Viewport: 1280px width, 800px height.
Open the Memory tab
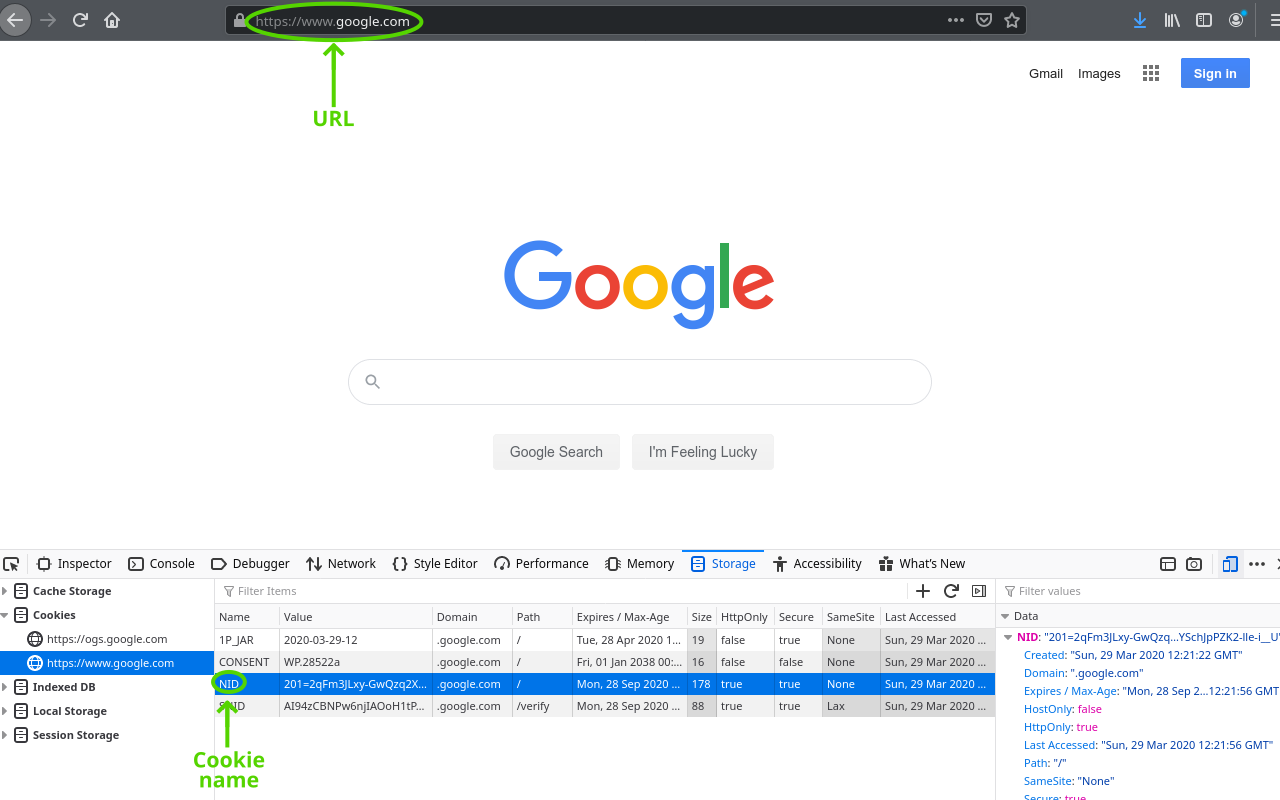(640, 564)
